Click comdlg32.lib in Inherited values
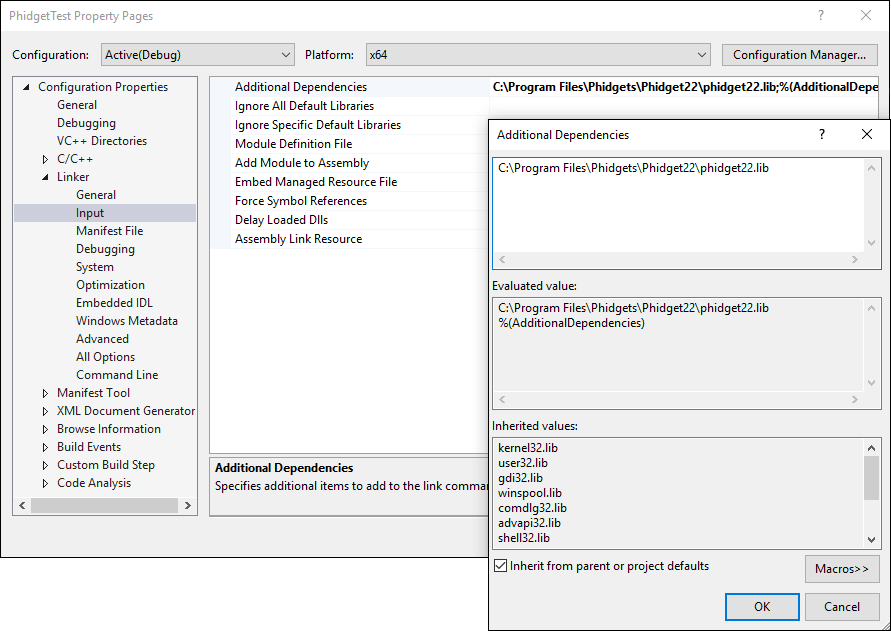This screenshot has height=631, width=891. pos(532,508)
